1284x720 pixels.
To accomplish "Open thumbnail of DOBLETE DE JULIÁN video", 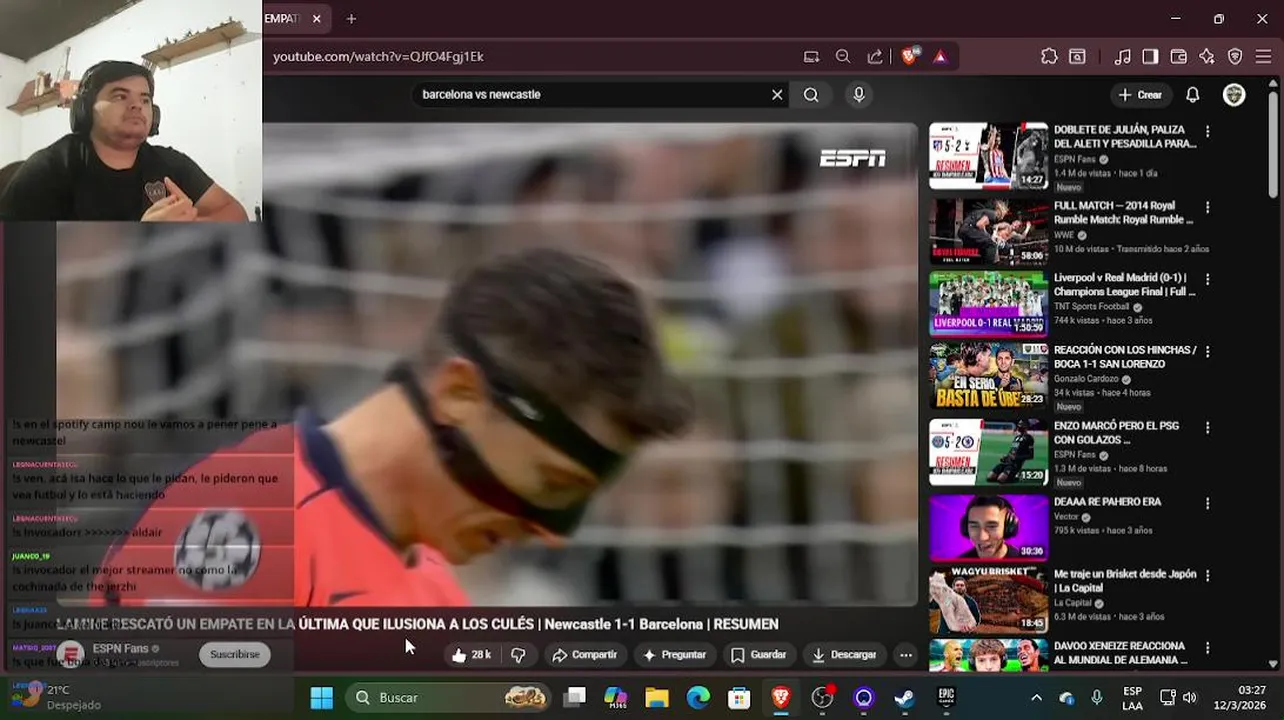I will (x=988, y=156).
